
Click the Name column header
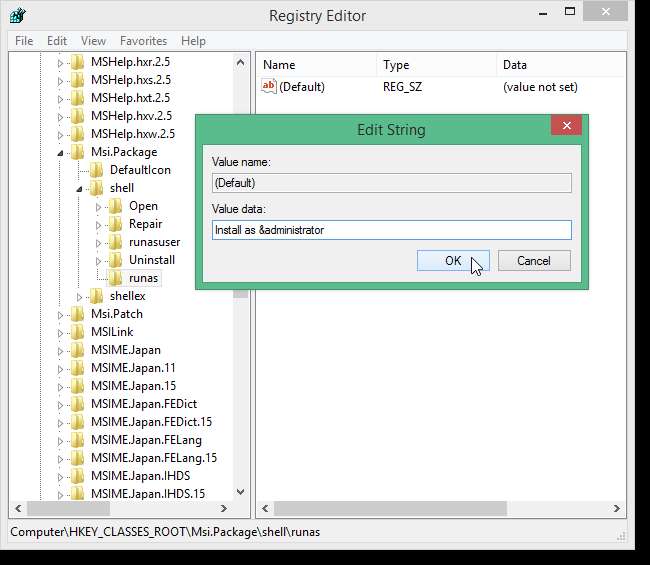pos(318,65)
